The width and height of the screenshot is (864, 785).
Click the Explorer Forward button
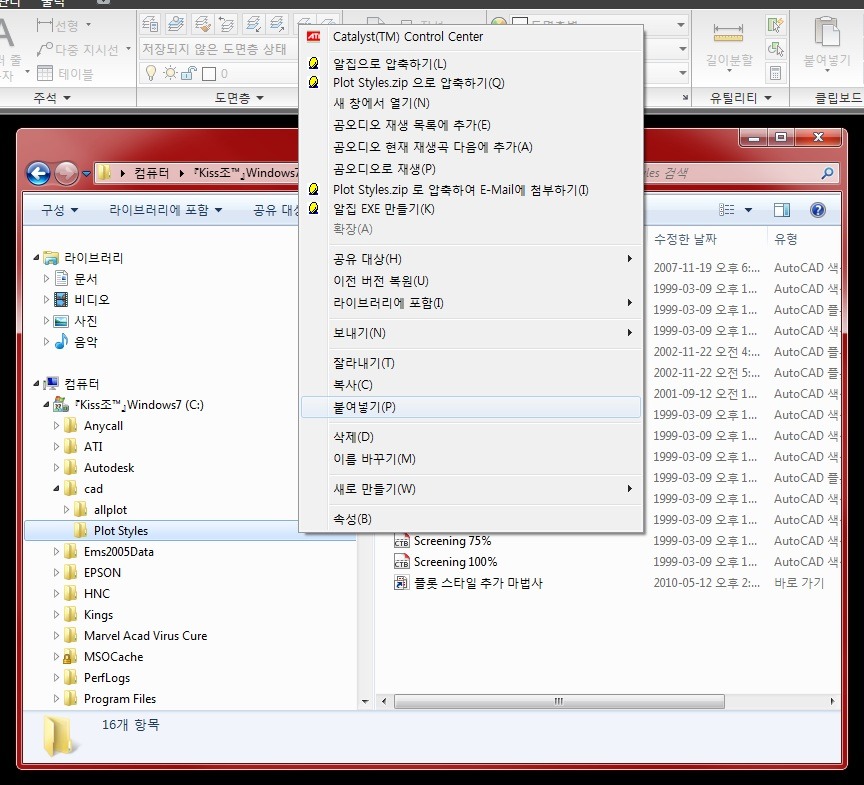66,174
